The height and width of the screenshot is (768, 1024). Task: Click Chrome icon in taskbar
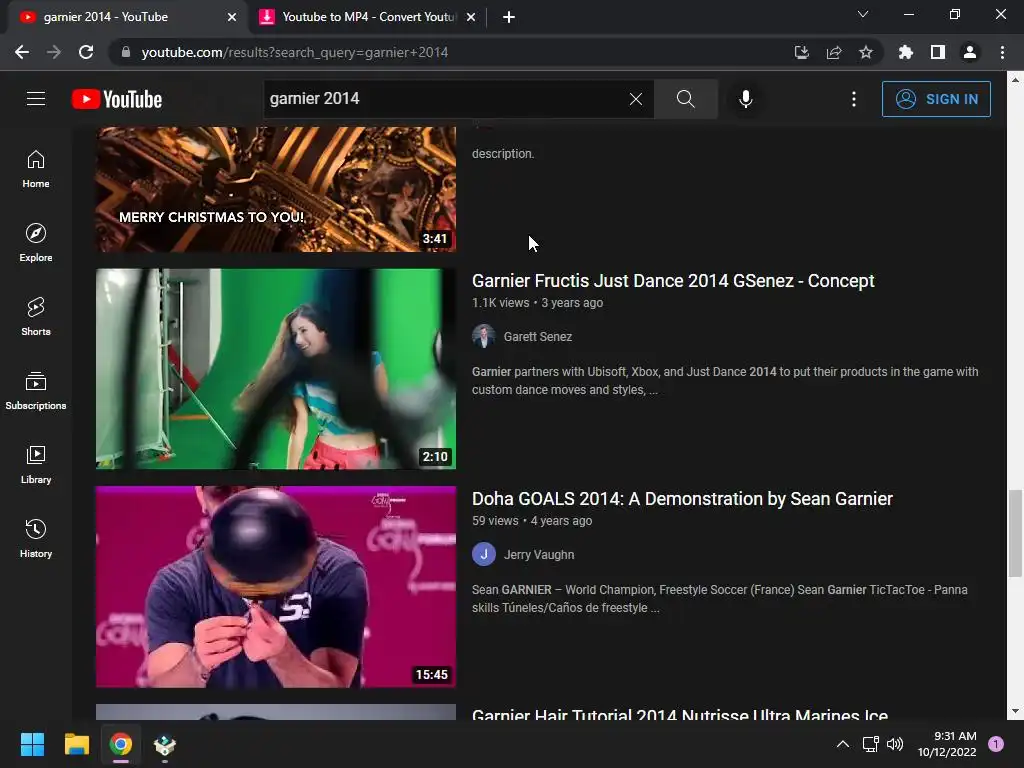coord(121,744)
